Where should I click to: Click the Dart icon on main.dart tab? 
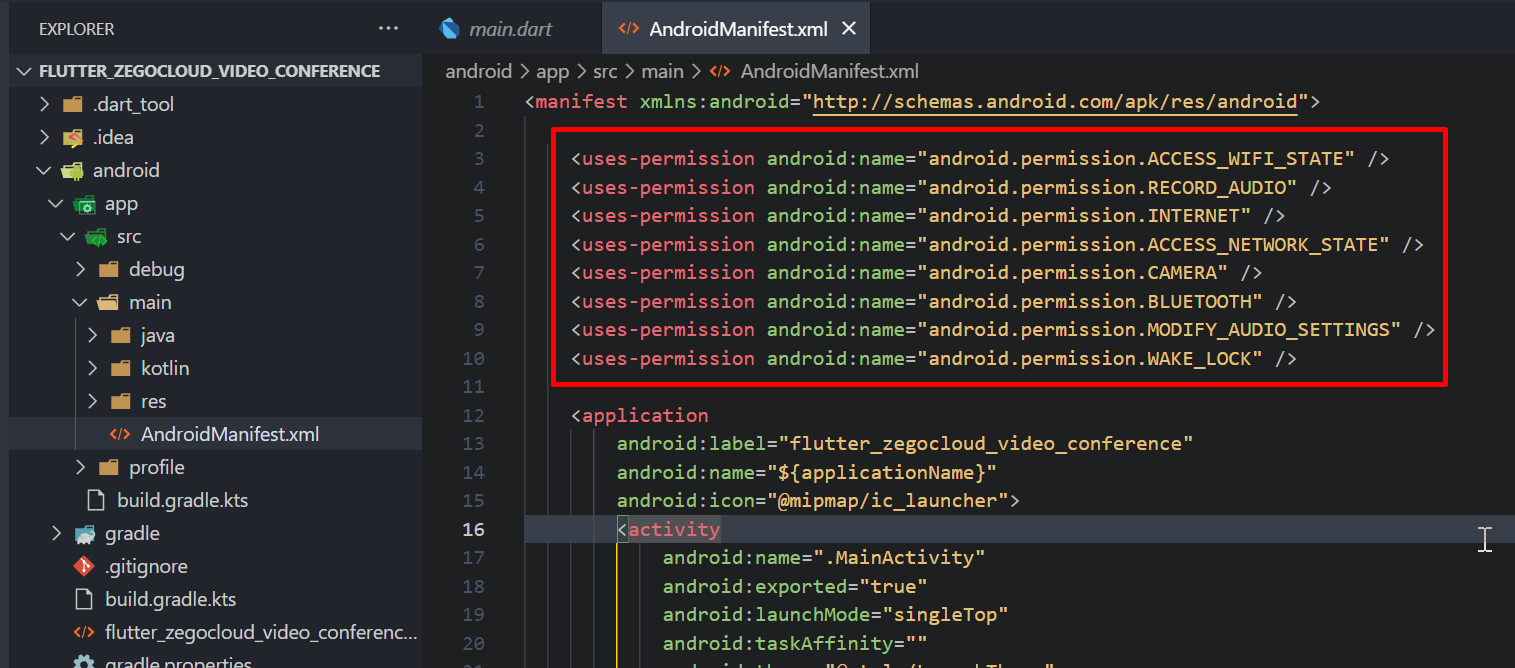click(450, 28)
